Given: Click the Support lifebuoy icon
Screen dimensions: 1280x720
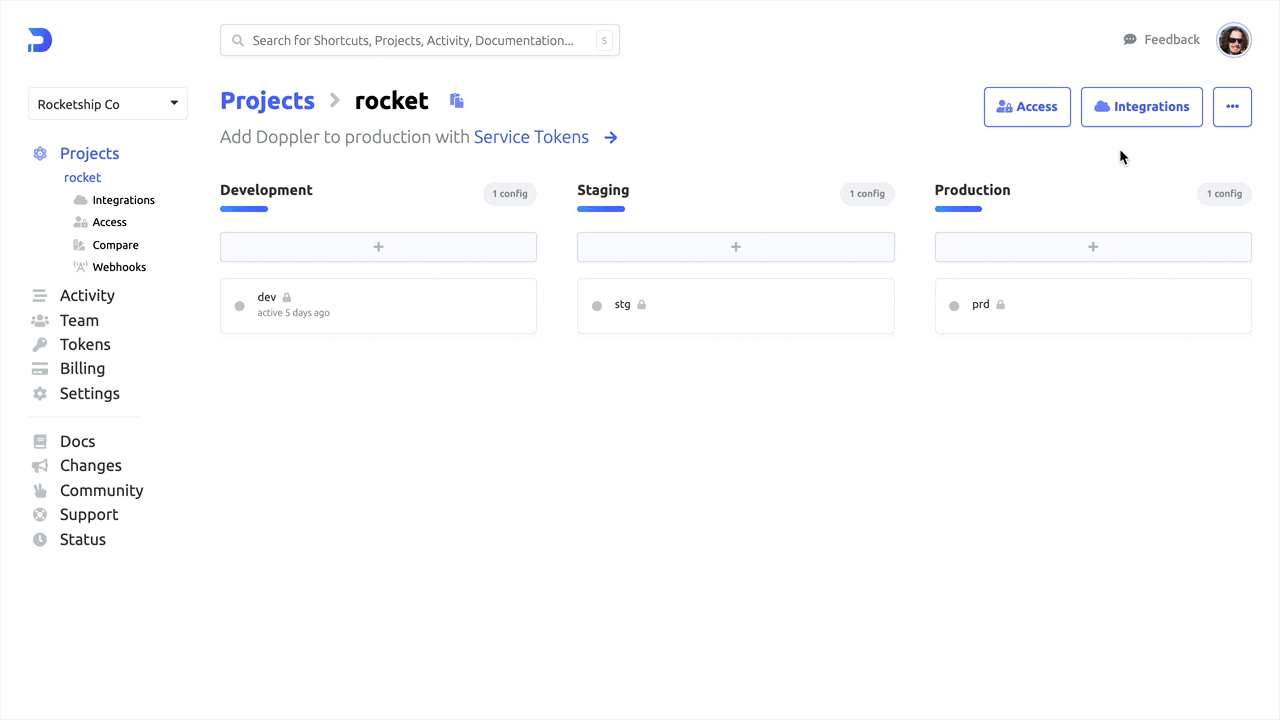Looking at the screenshot, I should point(40,514).
